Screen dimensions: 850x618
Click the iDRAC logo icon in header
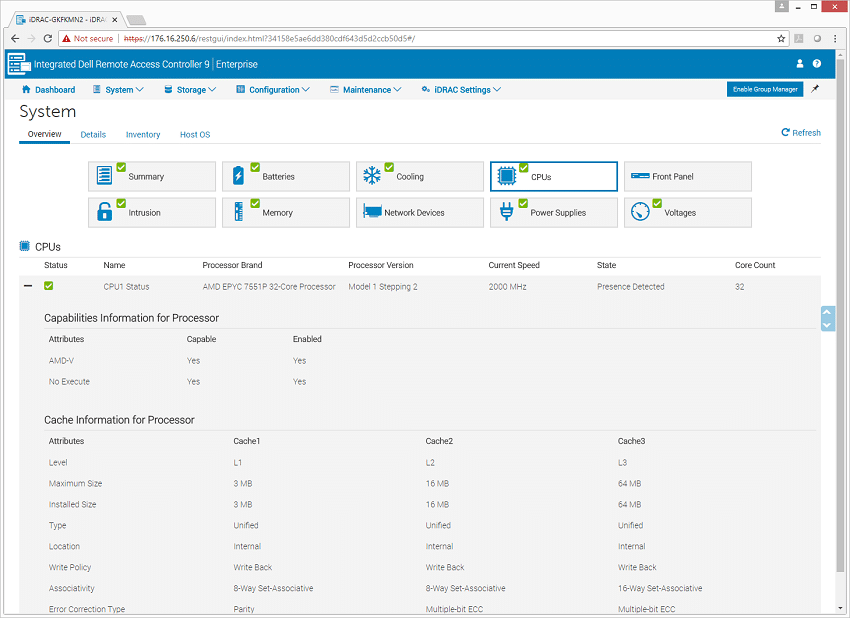[x=19, y=64]
